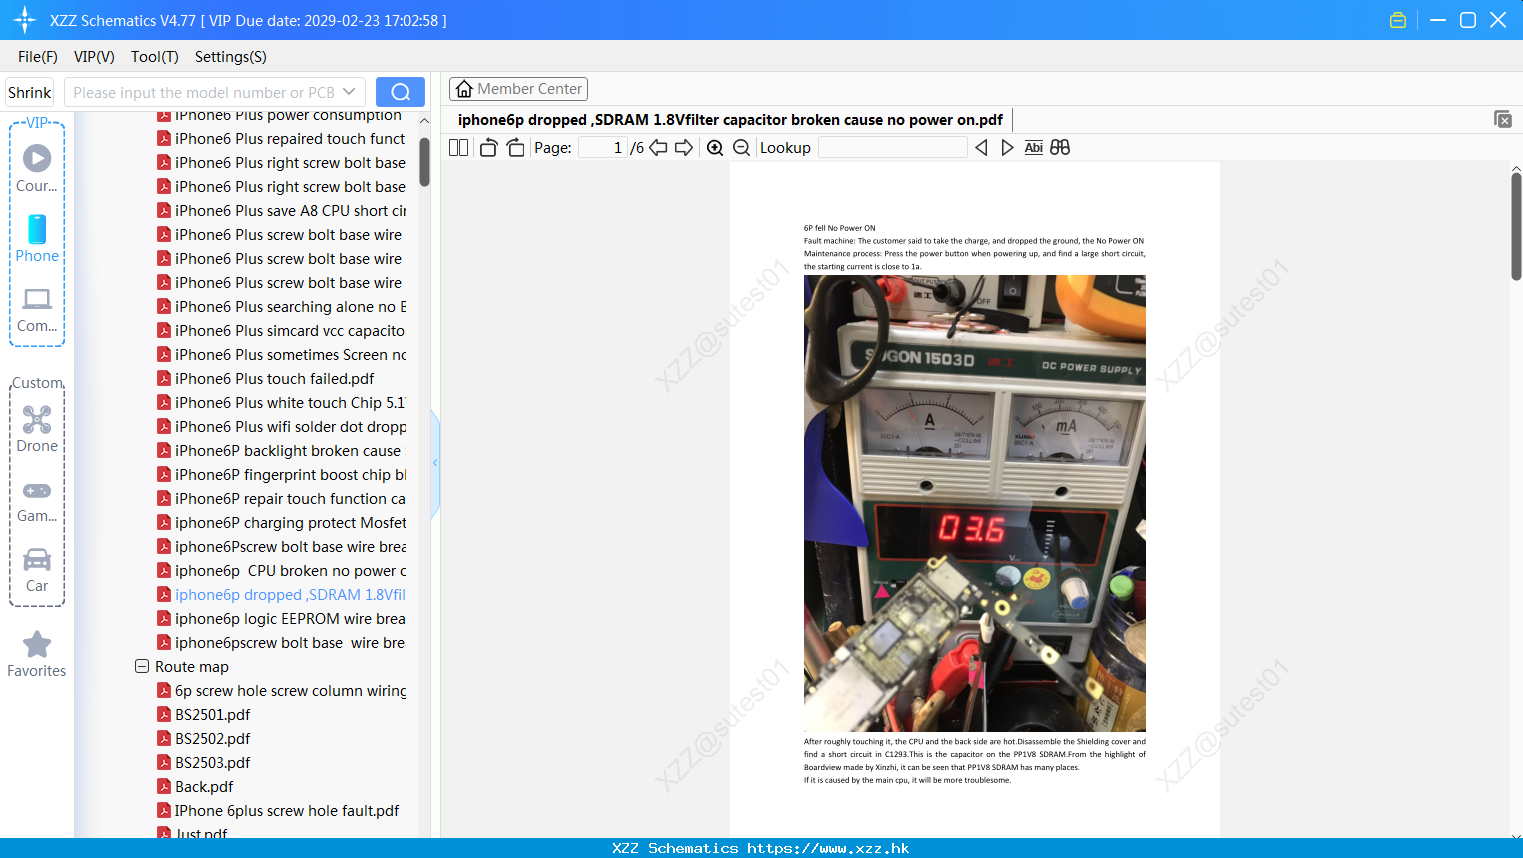Go to the previous page arrow

658,147
